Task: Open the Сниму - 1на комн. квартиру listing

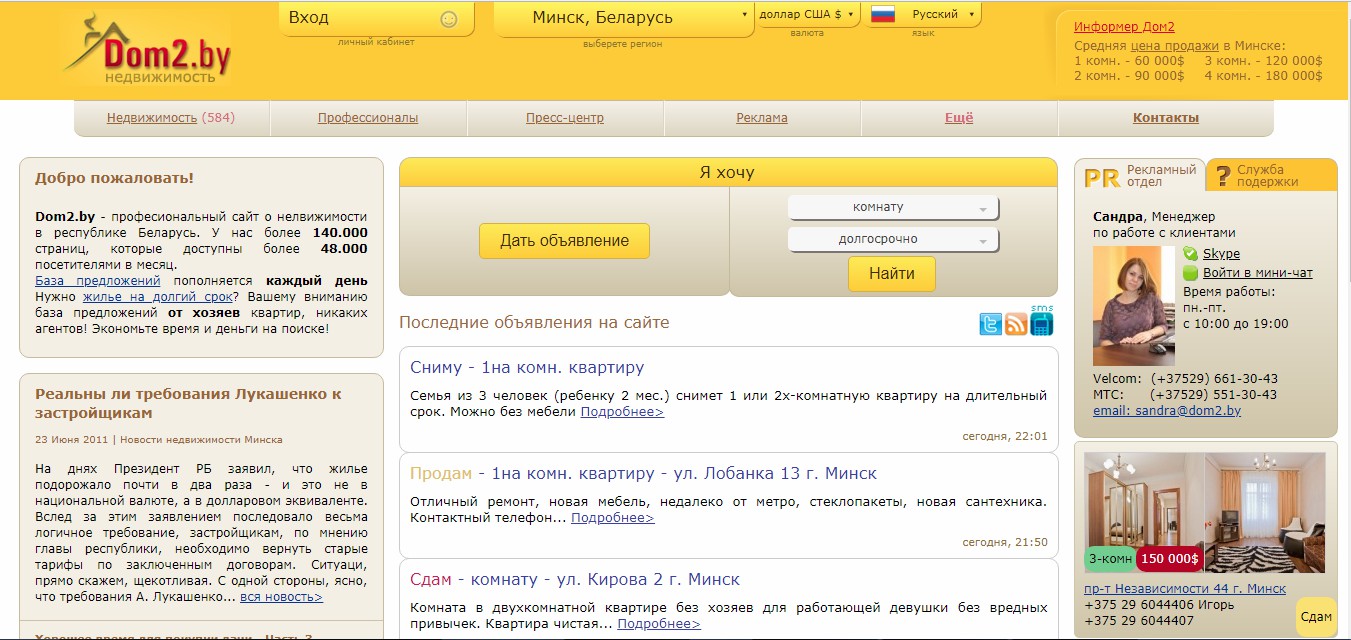Action: tap(527, 367)
